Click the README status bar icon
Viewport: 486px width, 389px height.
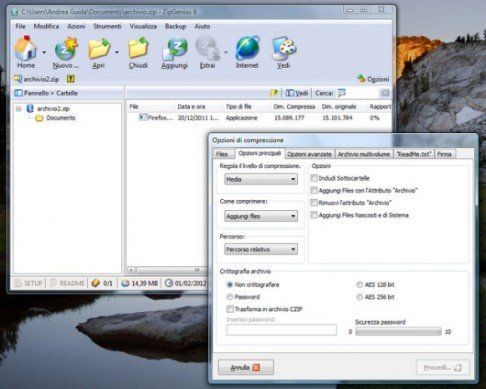pos(53,283)
